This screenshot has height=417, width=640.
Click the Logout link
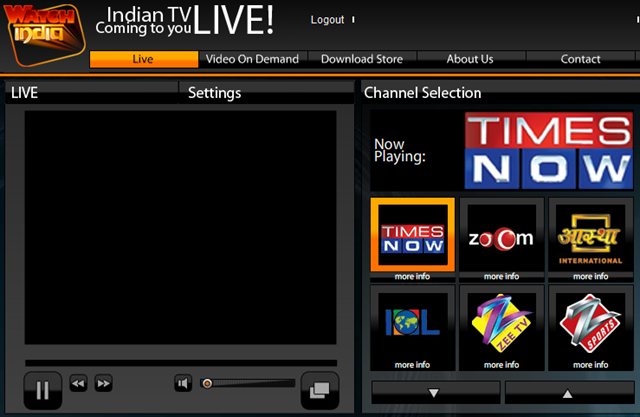coord(327,20)
